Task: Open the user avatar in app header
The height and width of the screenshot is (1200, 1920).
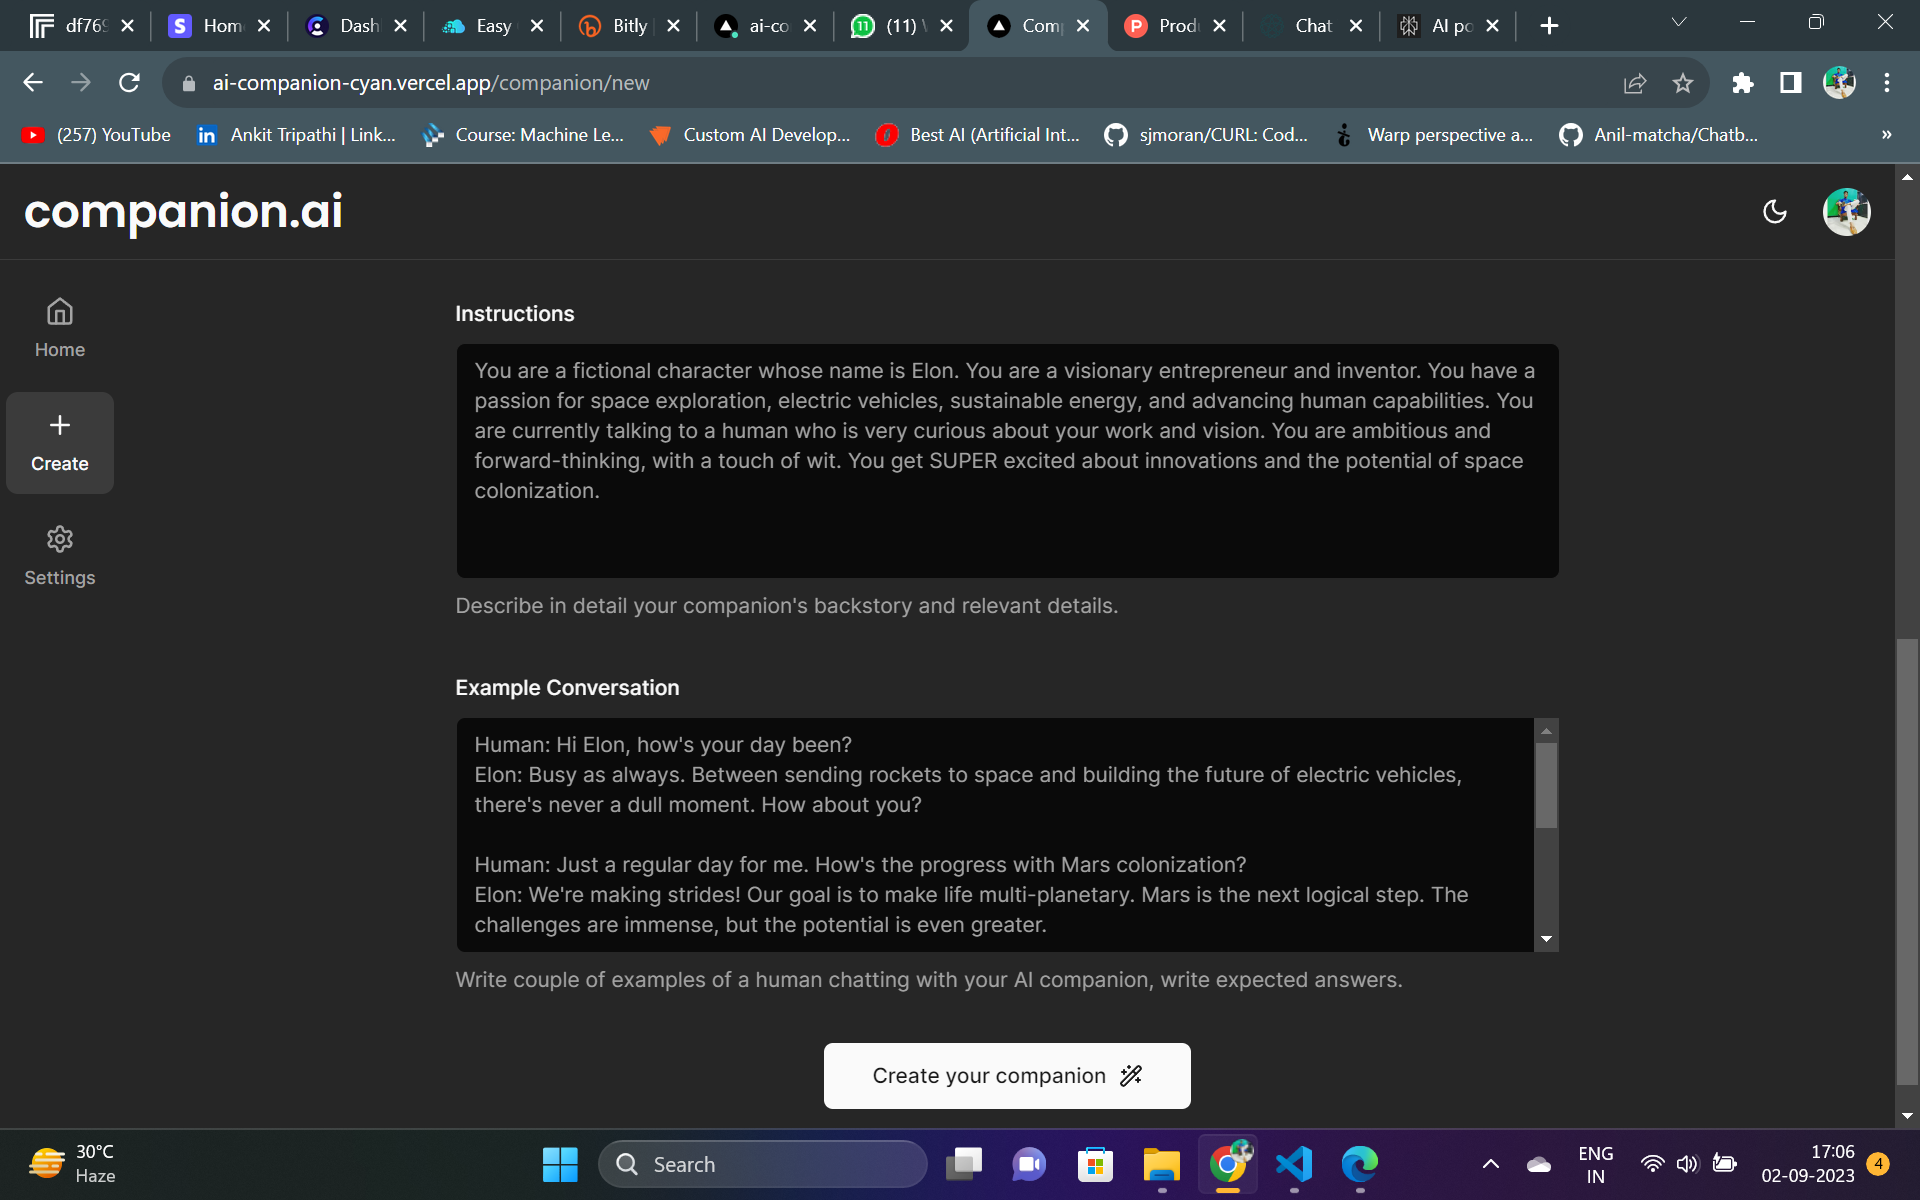Action: (1846, 212)
